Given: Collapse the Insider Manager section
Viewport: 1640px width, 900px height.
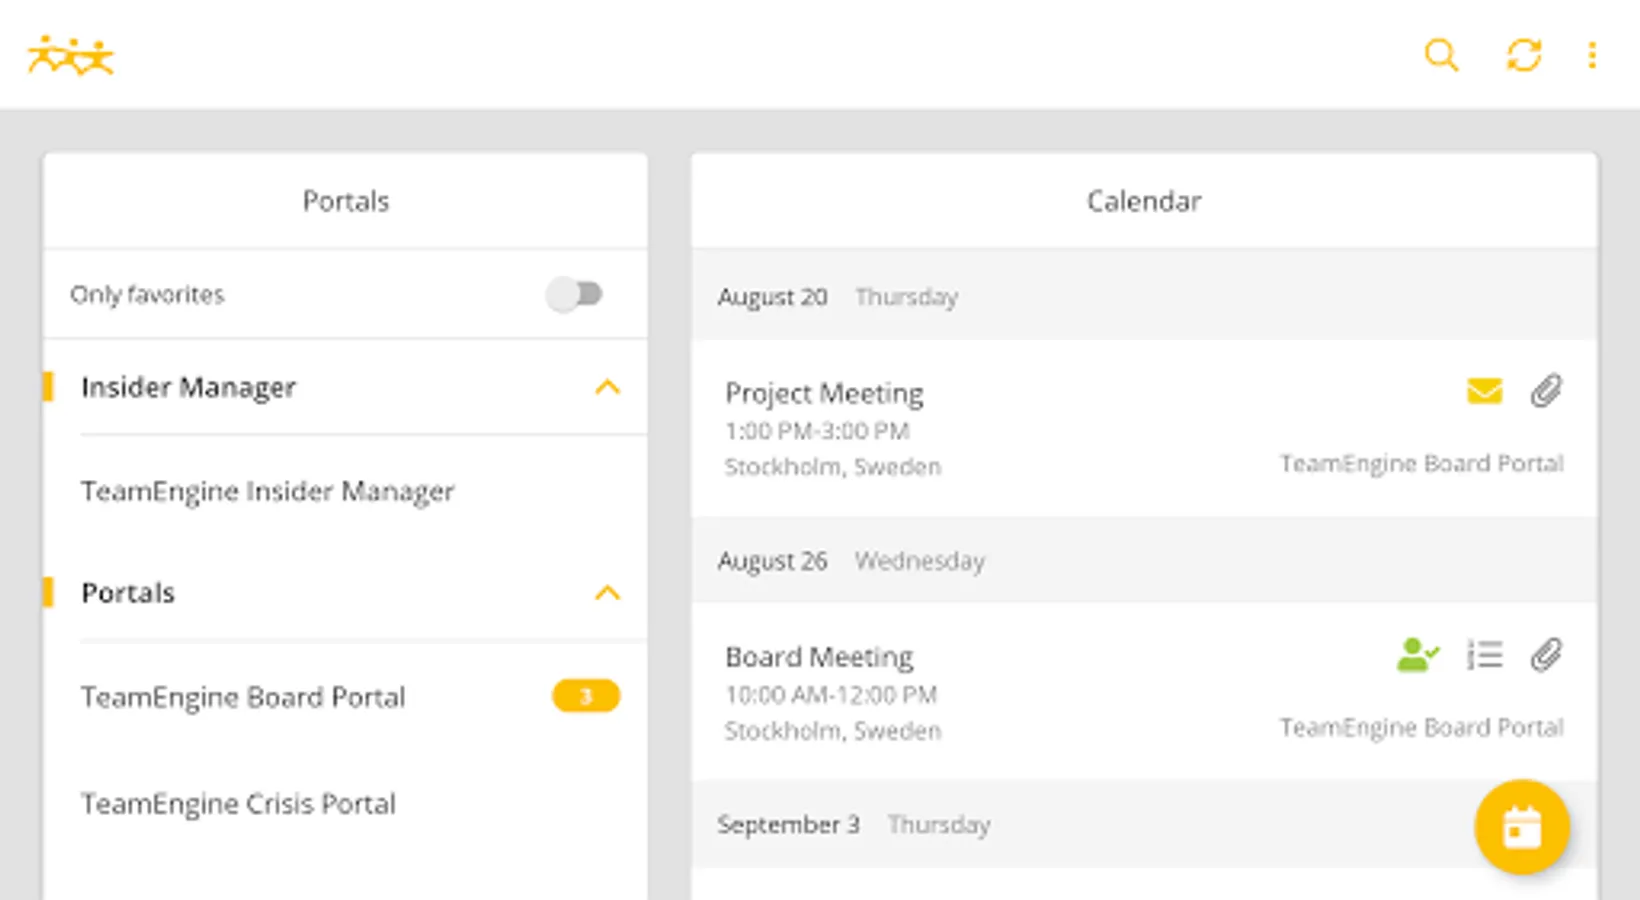Looking at the screenshot, I should (607, 387).
